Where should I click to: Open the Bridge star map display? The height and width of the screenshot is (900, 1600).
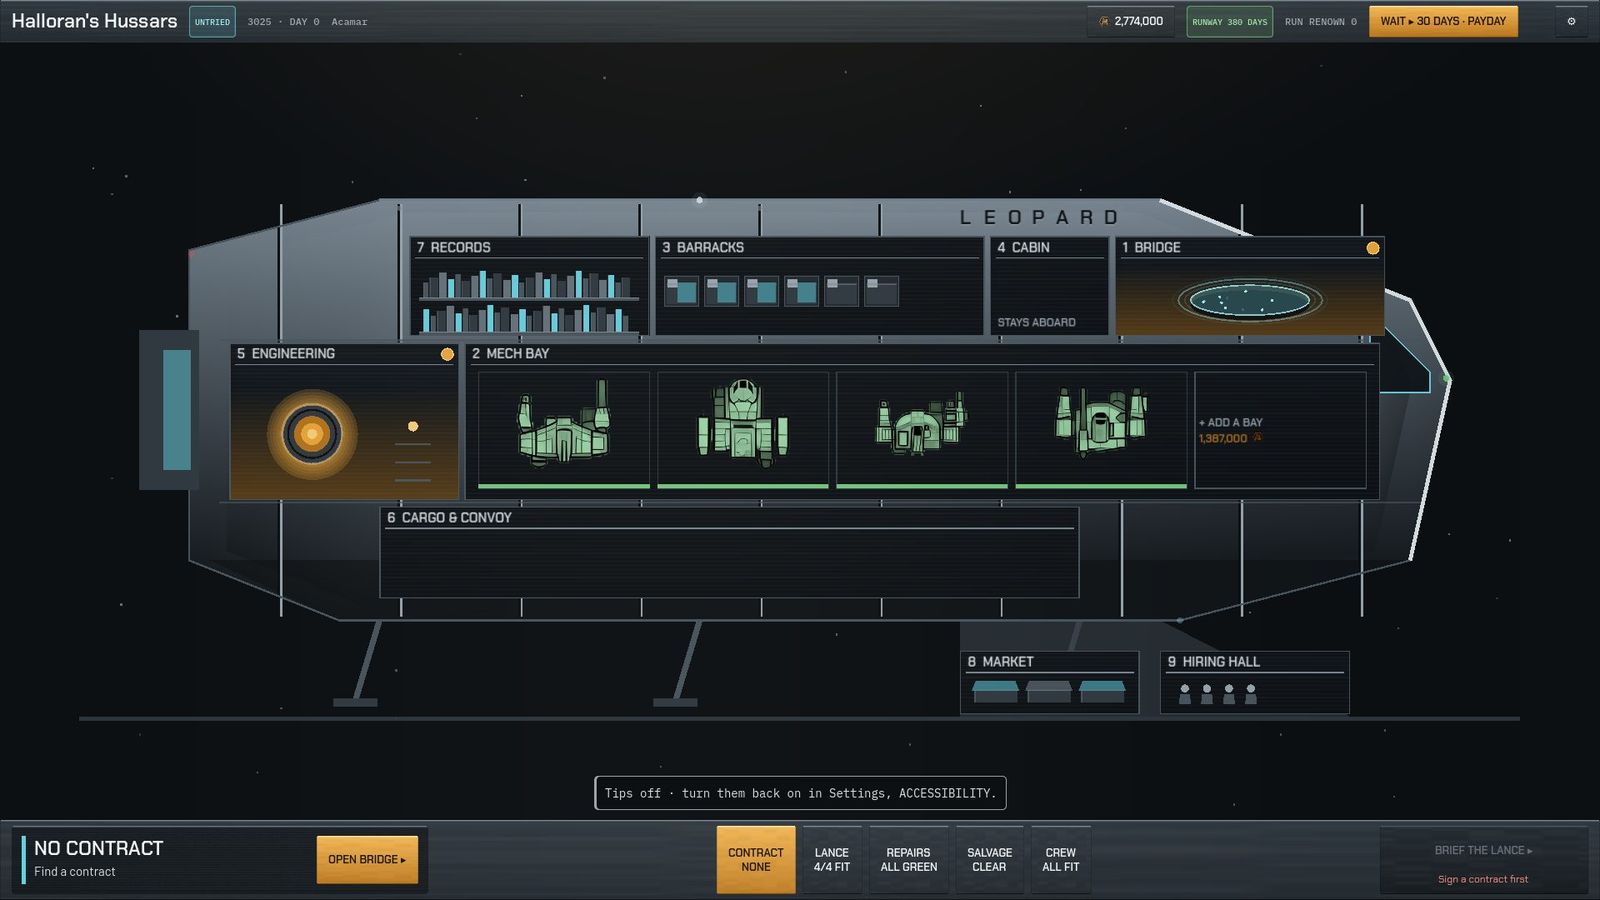pos(1250,299)
